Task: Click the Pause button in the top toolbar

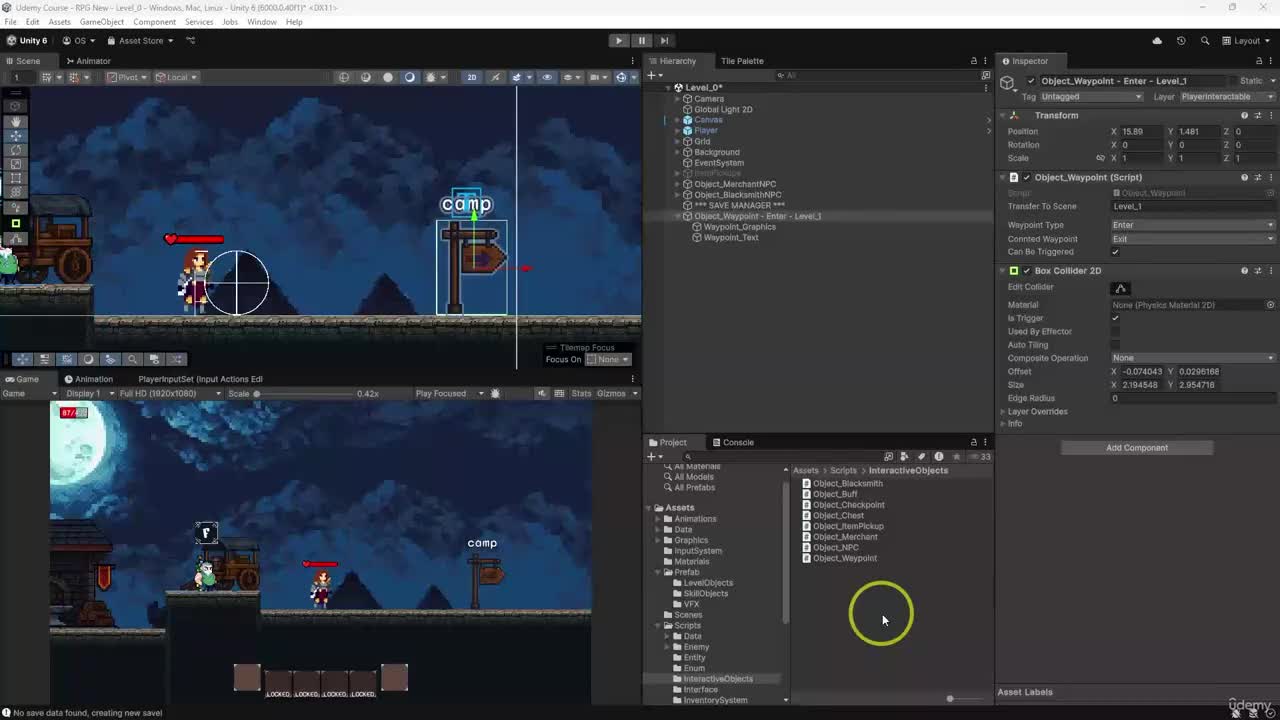Action: (642, 41)
